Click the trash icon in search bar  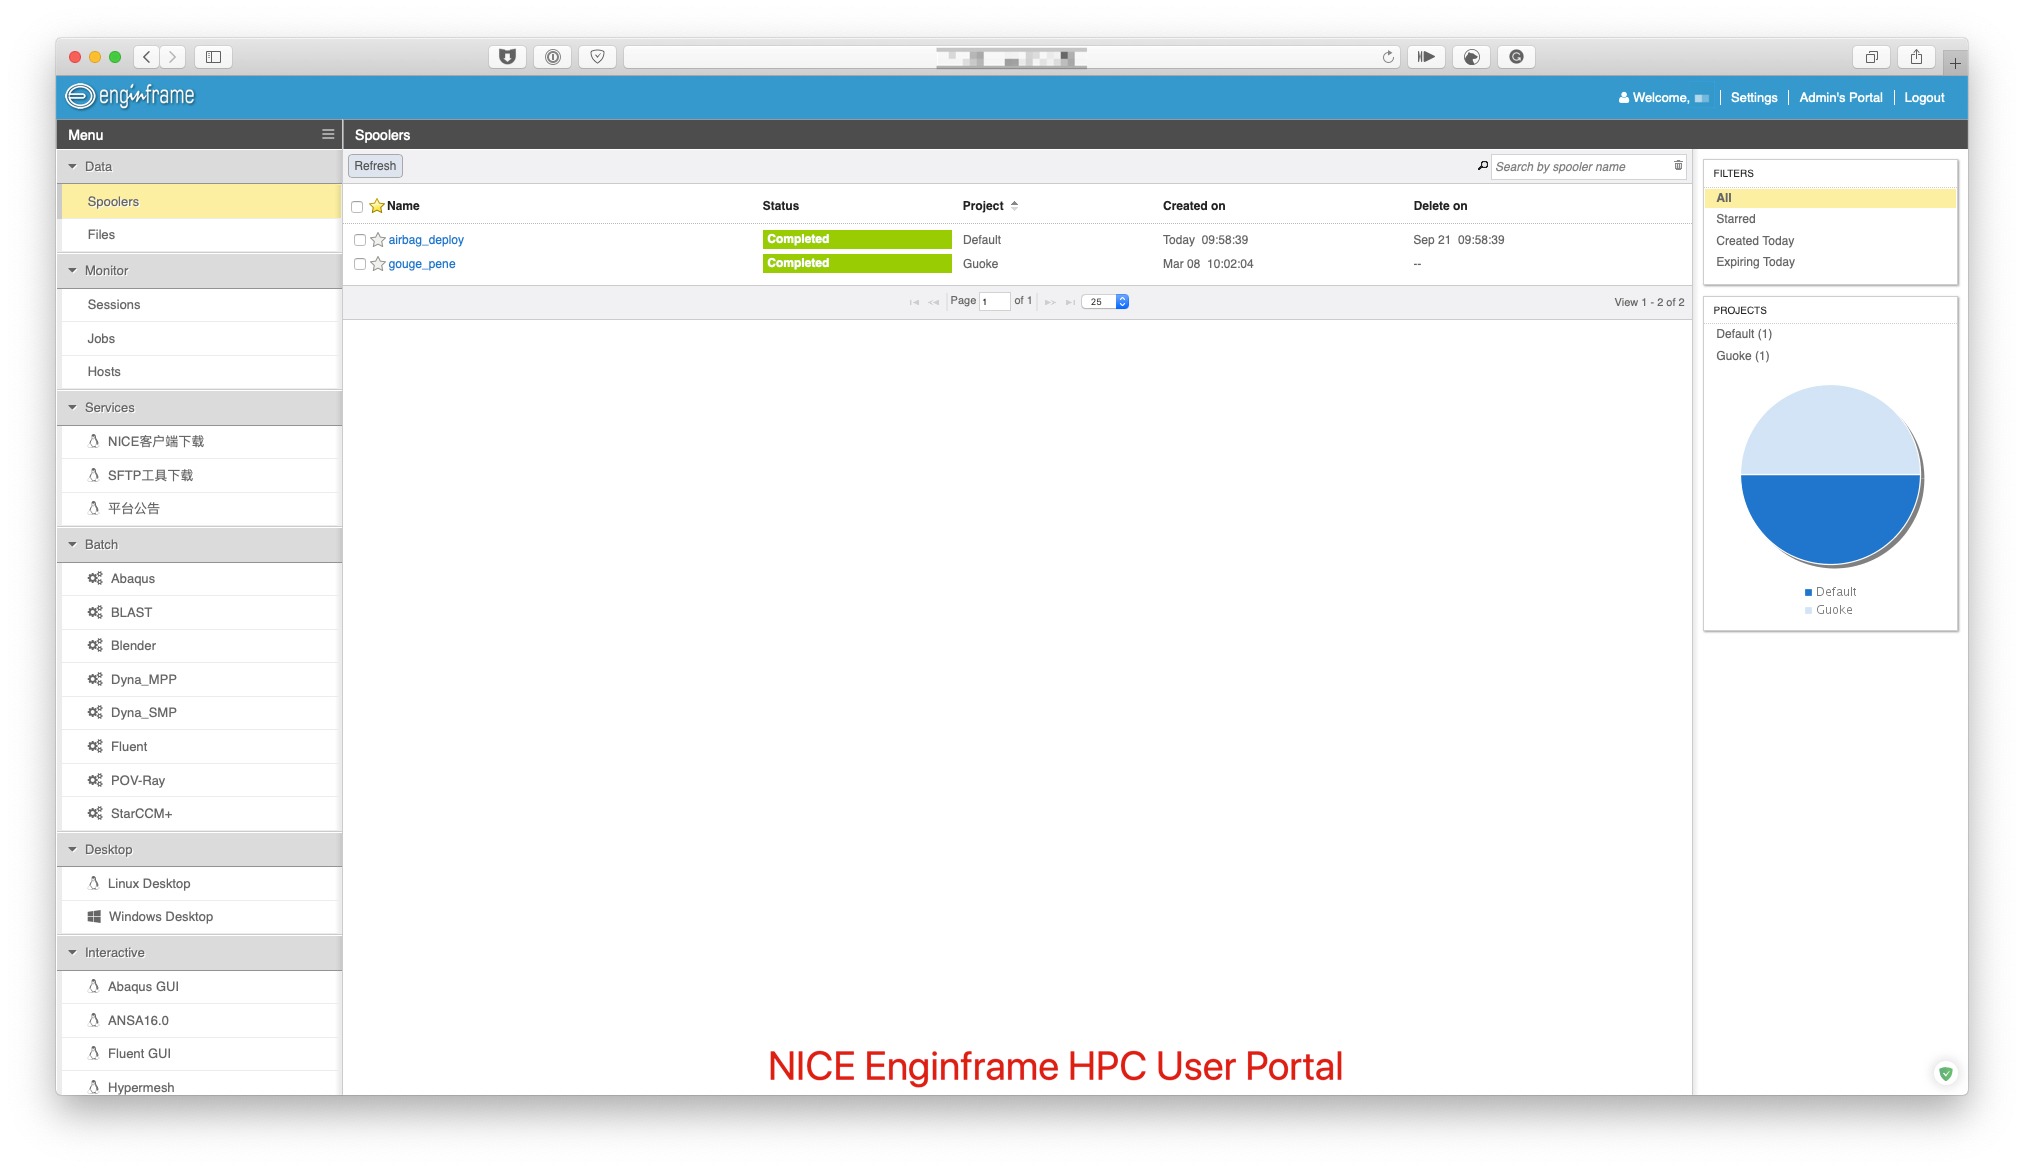[x=1678, y=166]
